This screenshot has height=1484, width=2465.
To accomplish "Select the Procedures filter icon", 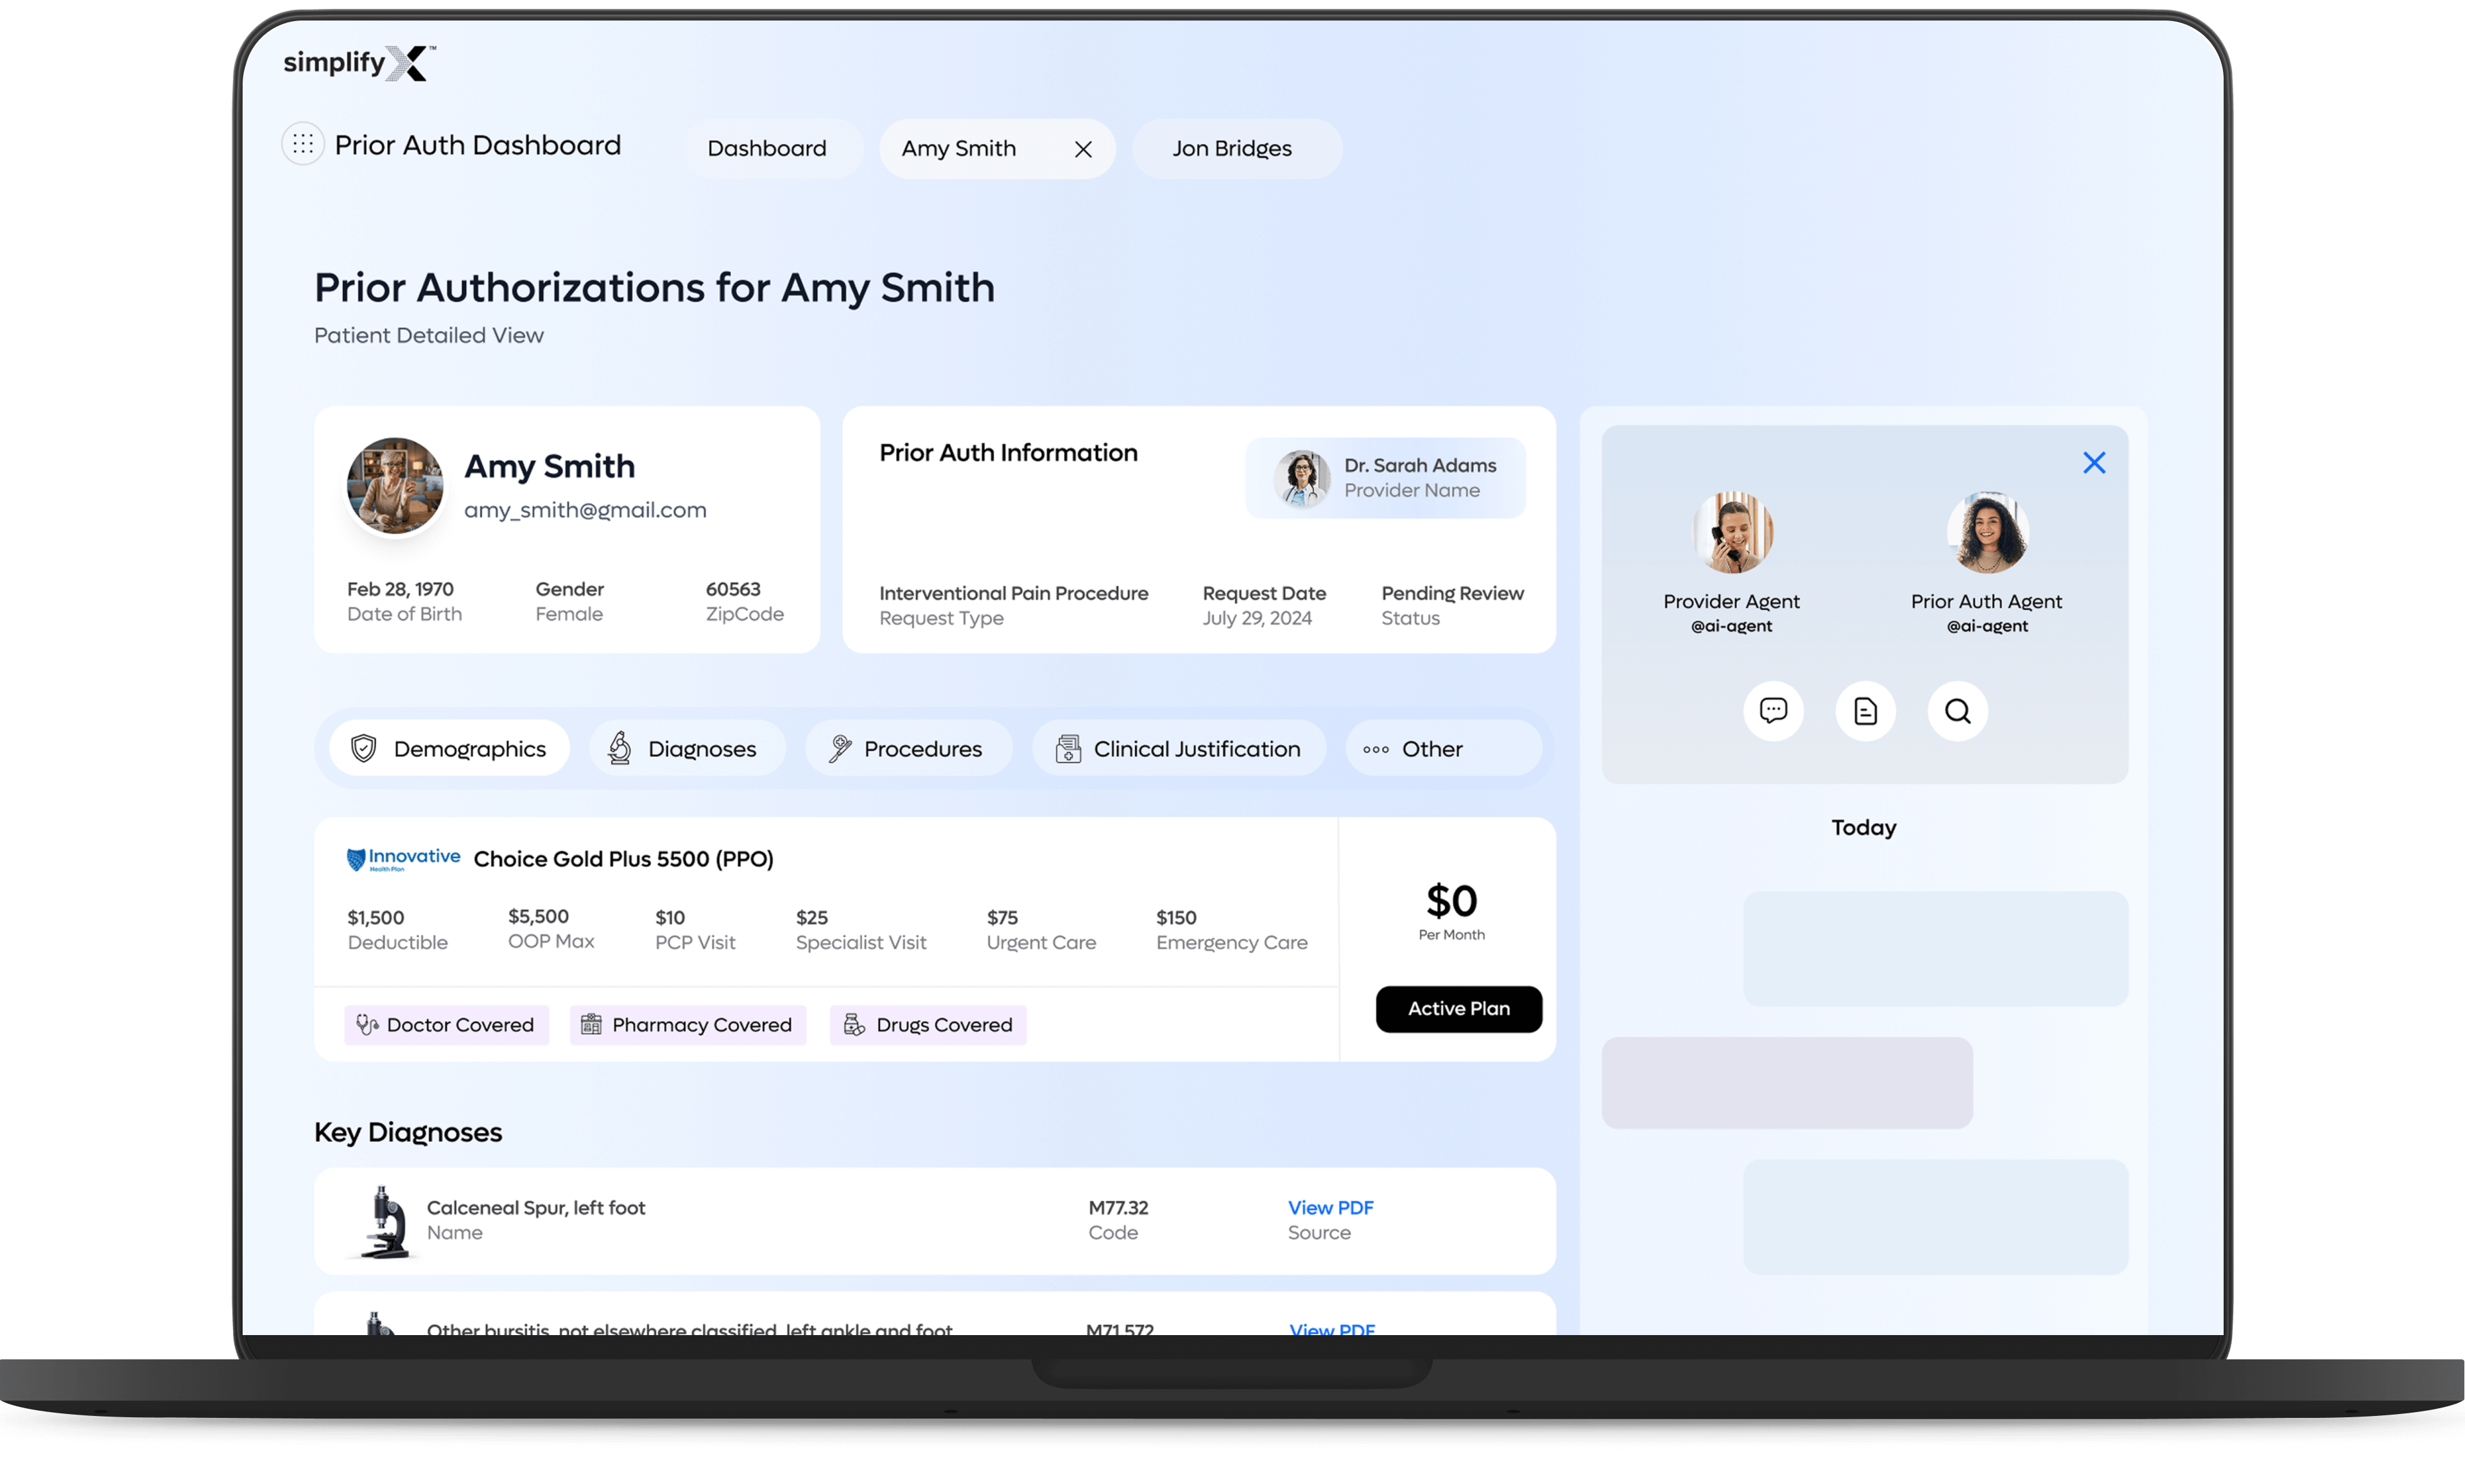I will [840, 747].
